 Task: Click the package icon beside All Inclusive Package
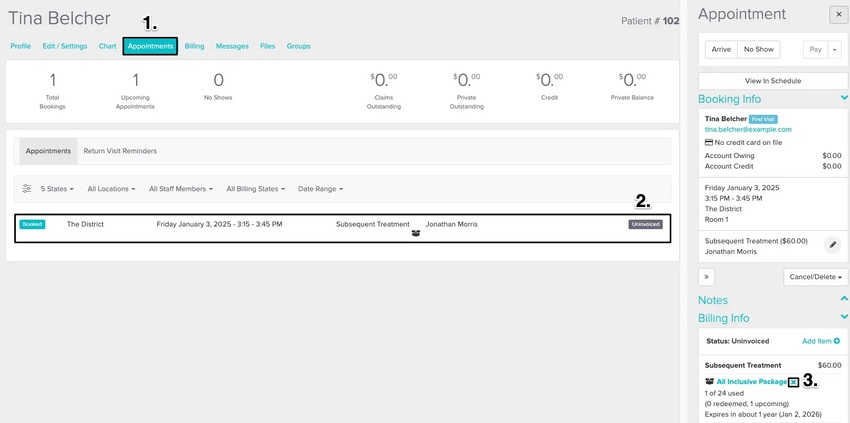(709, 382)
